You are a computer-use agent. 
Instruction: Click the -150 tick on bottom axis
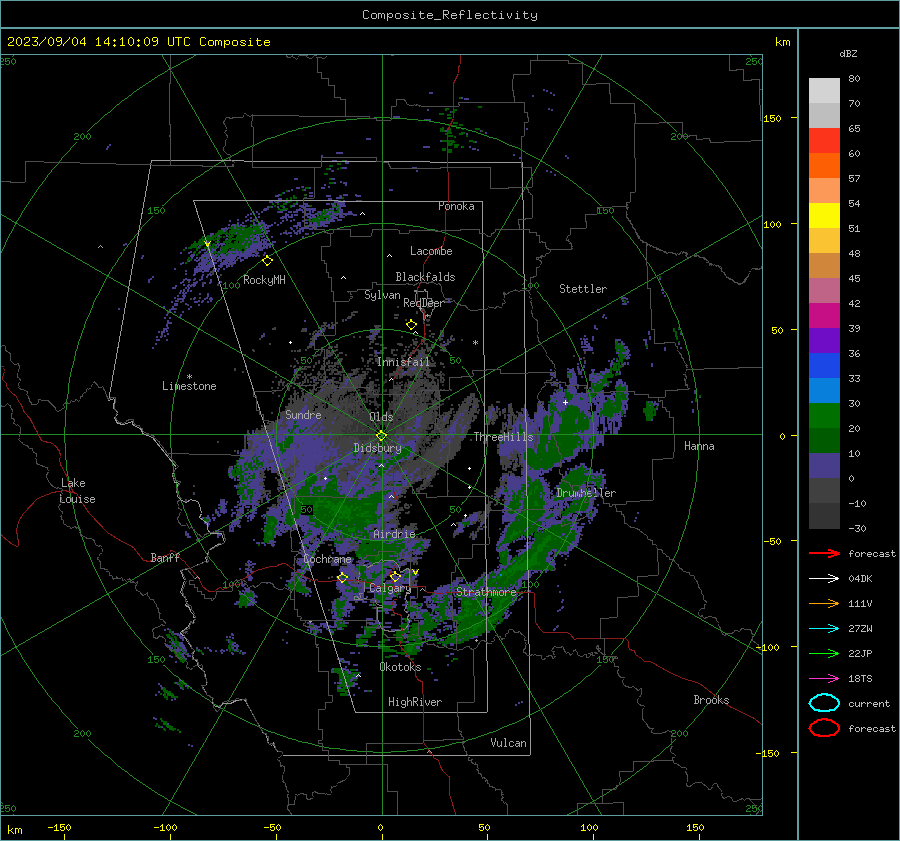pos(59,827)
